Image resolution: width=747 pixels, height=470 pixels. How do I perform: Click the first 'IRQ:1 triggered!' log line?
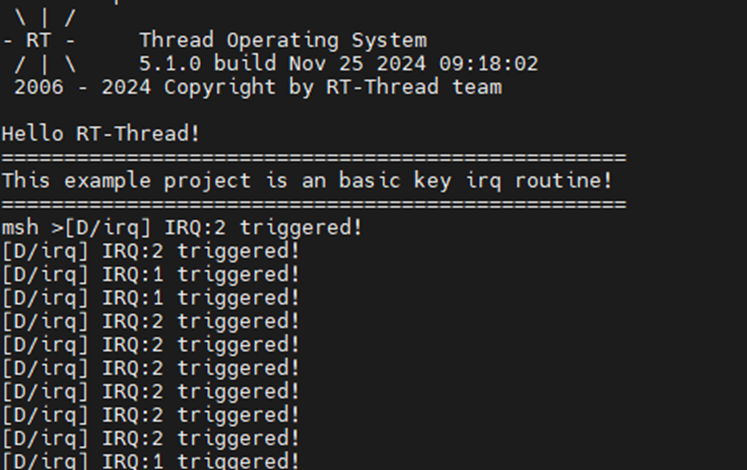coord(151,274)
